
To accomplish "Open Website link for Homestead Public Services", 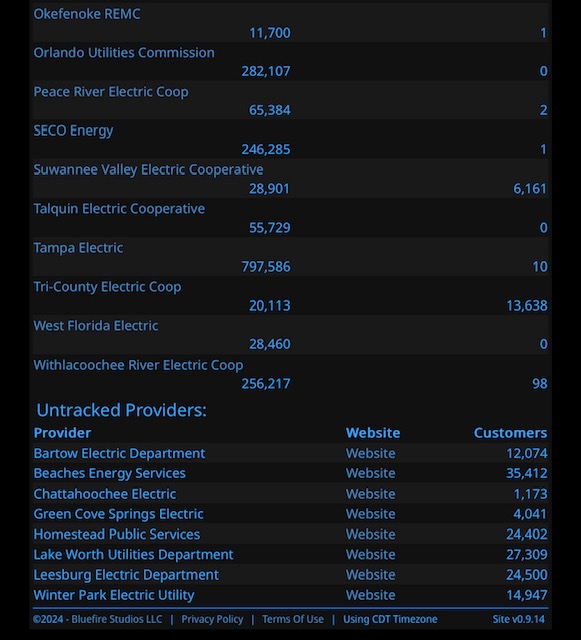I will pos(370,534).
